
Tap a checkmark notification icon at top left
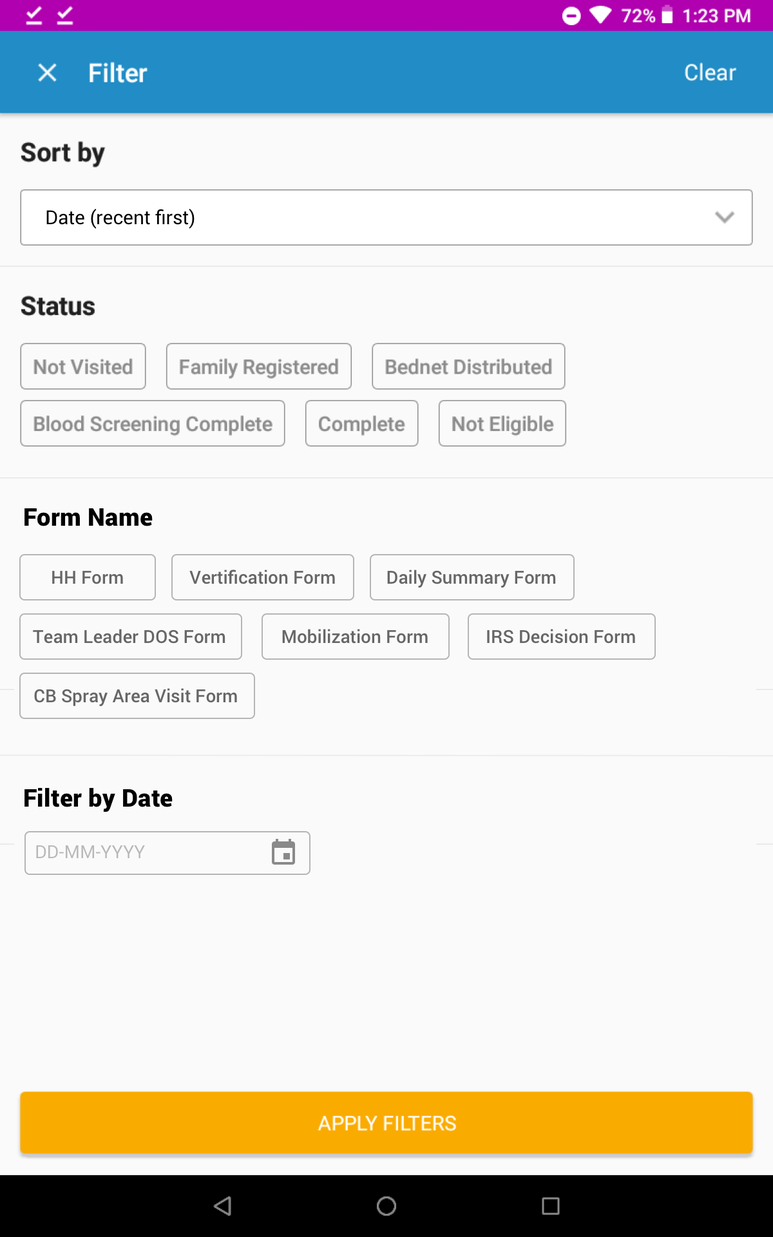(32, 15)
